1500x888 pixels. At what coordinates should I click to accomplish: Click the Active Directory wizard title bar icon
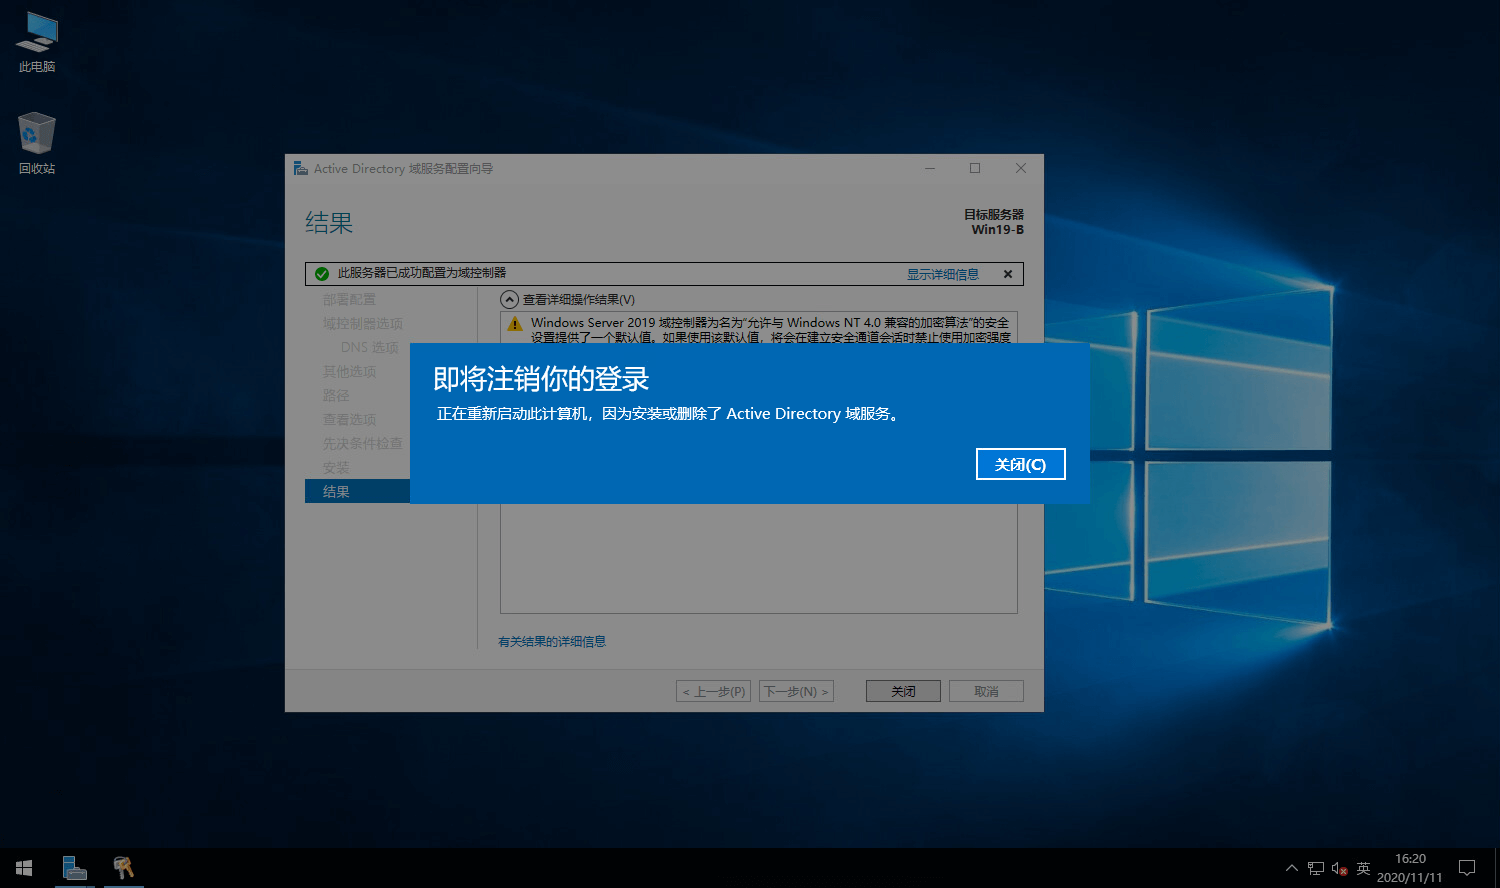point(300,168)
